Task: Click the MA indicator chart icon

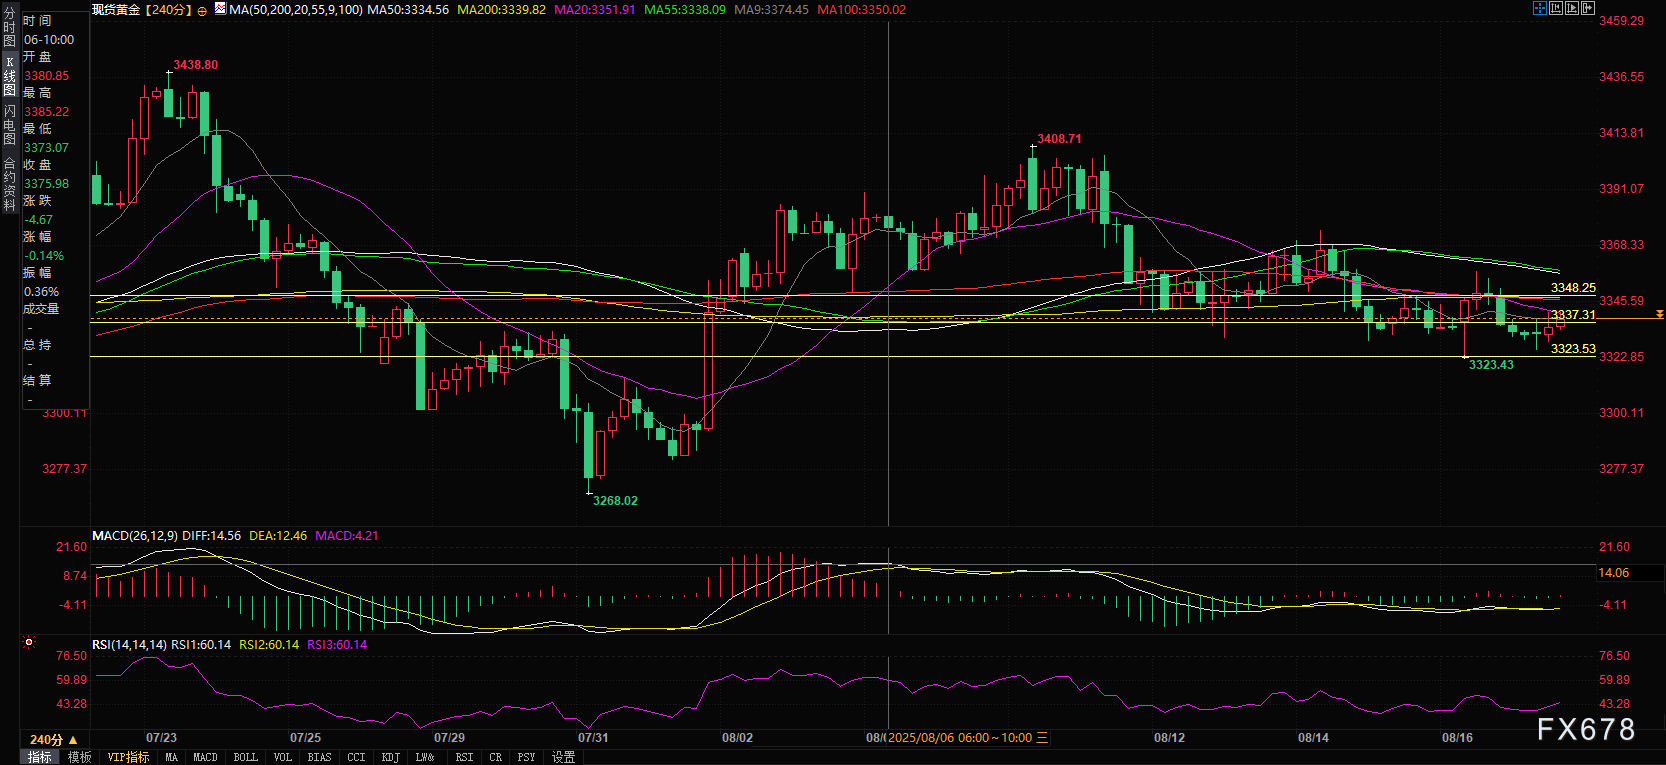Action: point(220,8)
